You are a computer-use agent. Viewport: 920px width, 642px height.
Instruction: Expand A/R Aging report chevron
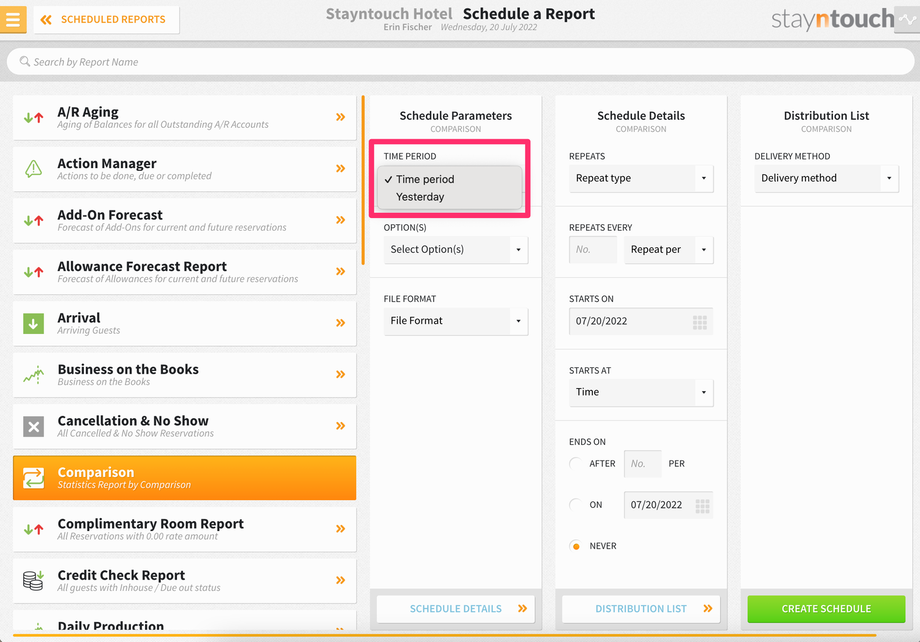pyautogui.click(x=340, y=117)
